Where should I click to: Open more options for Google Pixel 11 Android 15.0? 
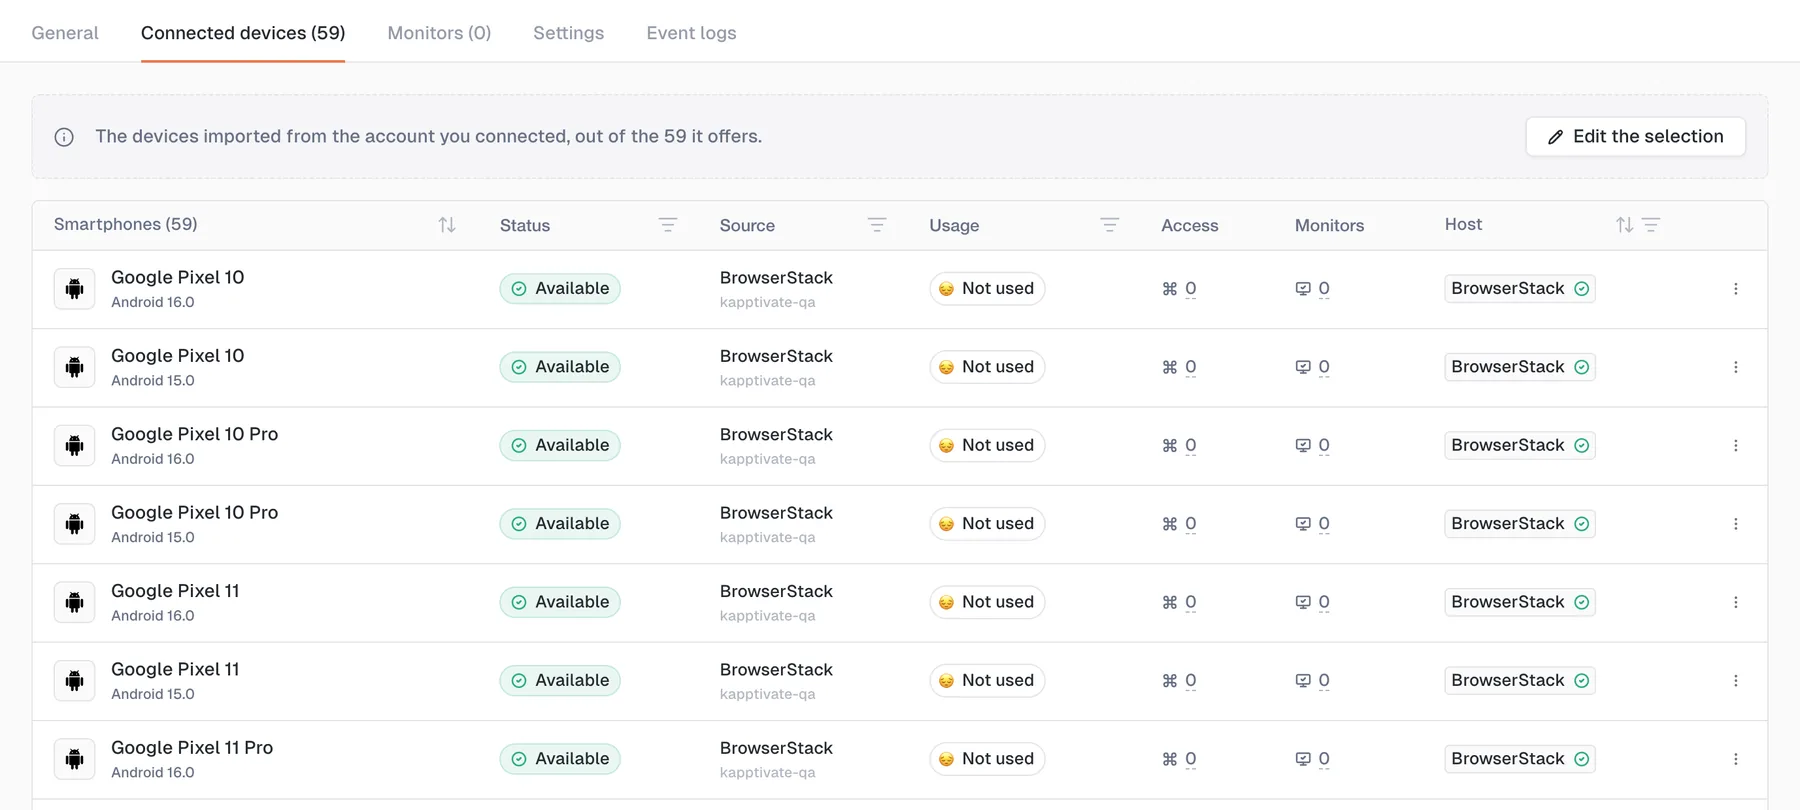[x=1736, y=681]
